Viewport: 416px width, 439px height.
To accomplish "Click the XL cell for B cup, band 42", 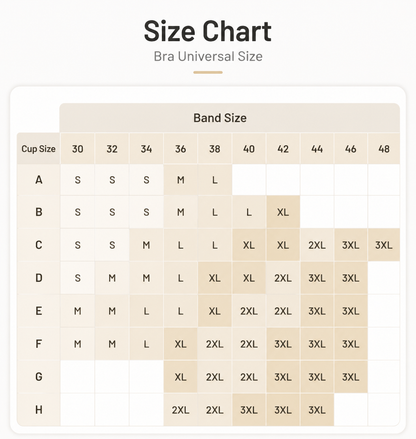I will 283,212.
